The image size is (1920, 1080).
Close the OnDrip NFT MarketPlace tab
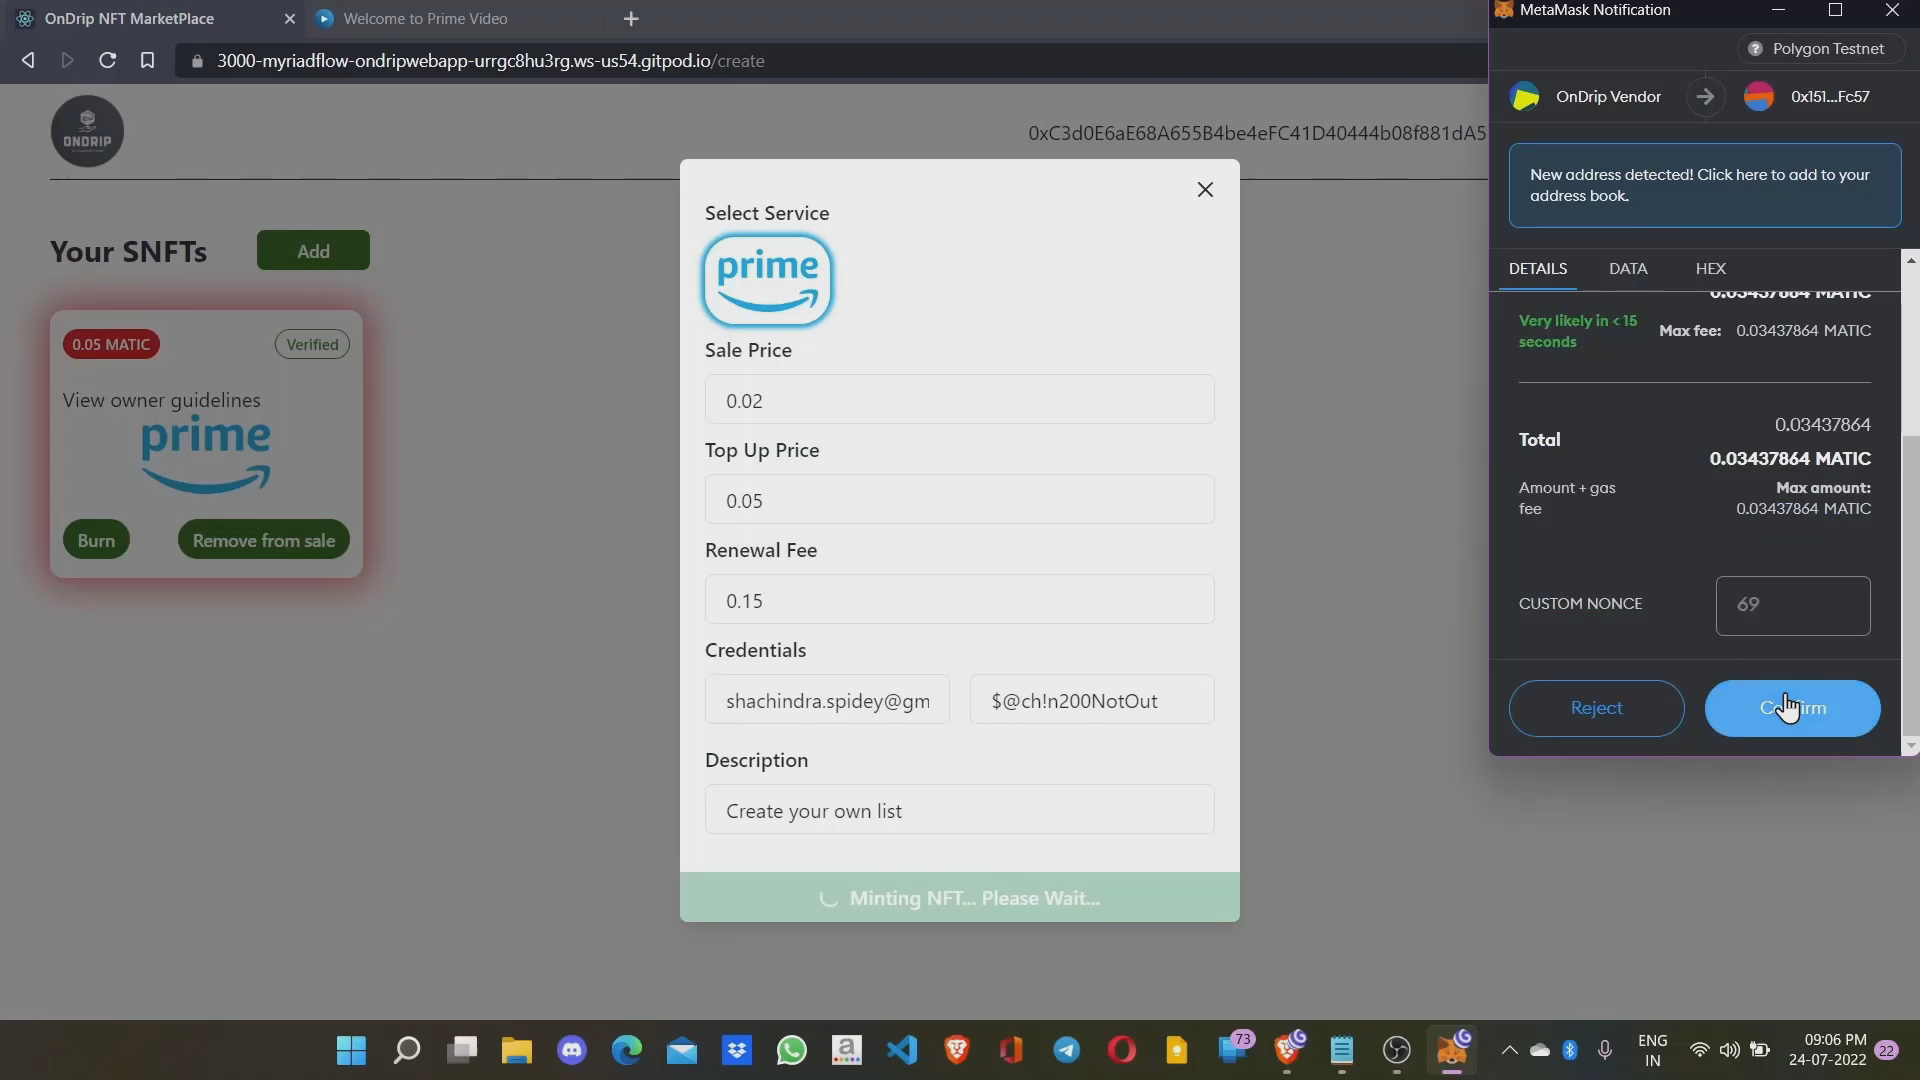coord(290,18)
